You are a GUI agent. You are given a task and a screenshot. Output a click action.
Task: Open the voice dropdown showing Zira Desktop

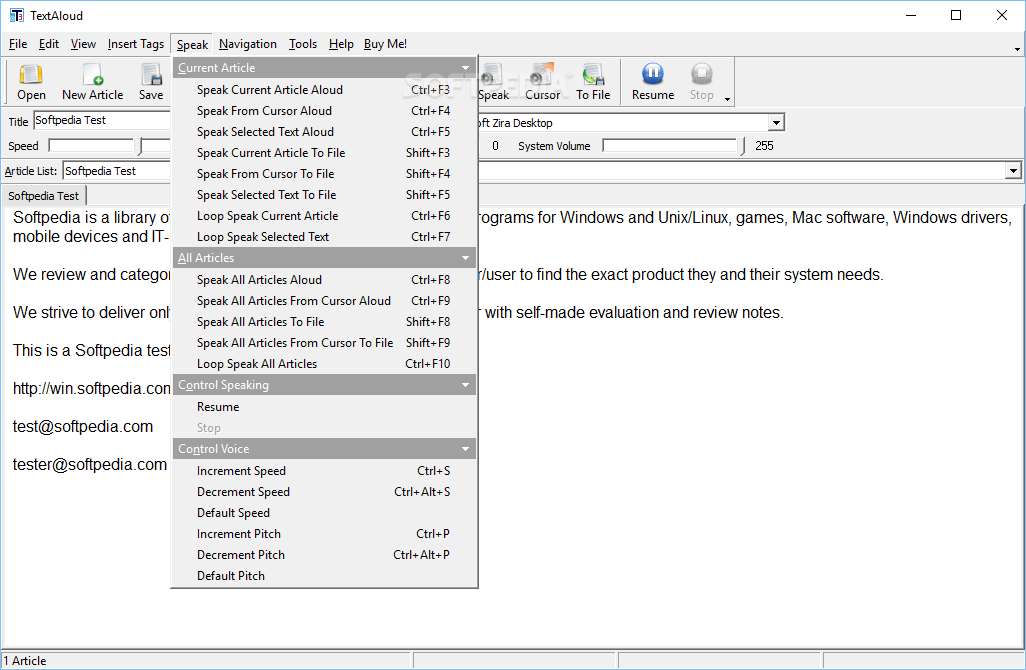coord(775,122)
